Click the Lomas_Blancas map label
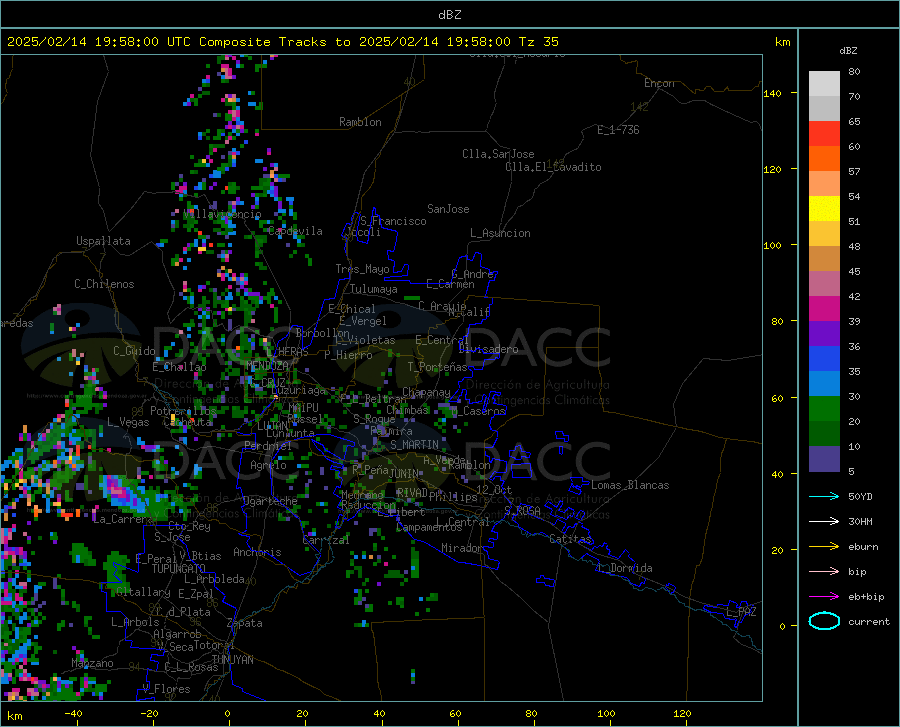This screenshot has height=727, width=900. pyautogui.click(x=630, y=485)
